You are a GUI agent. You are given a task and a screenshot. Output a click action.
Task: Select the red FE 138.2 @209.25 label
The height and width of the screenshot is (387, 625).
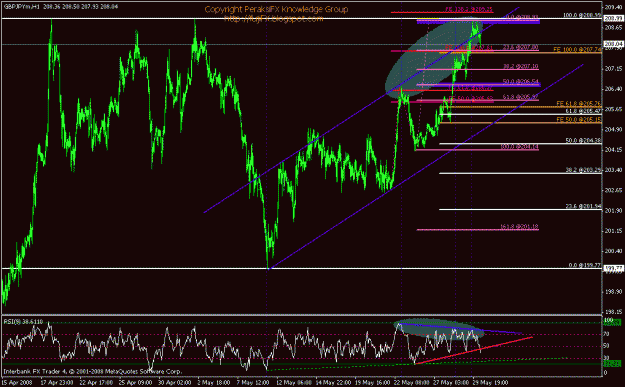(x=469, y=9)
